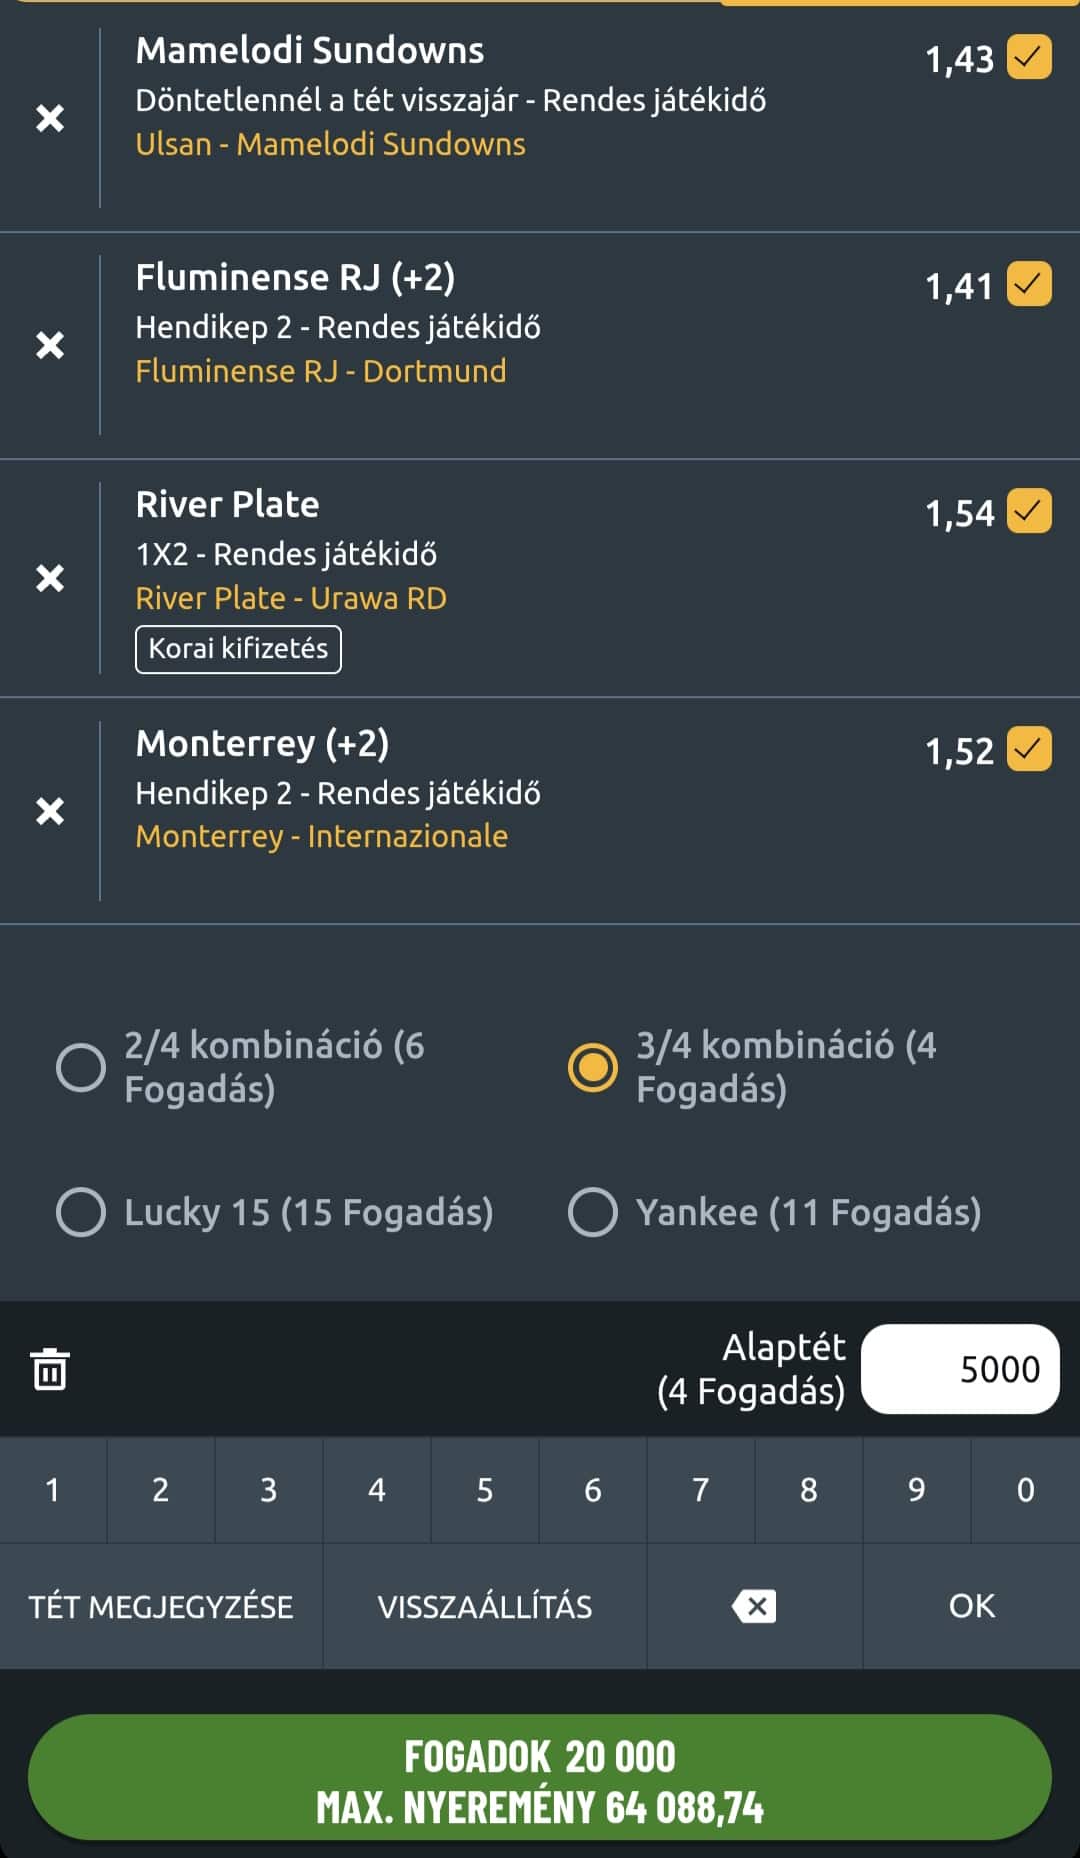Select the 3/4 kombináció radio option
Image resolution: width=1080 pixels, height=1858 pixels.
pyautogui.click(x=593, y=1067)
